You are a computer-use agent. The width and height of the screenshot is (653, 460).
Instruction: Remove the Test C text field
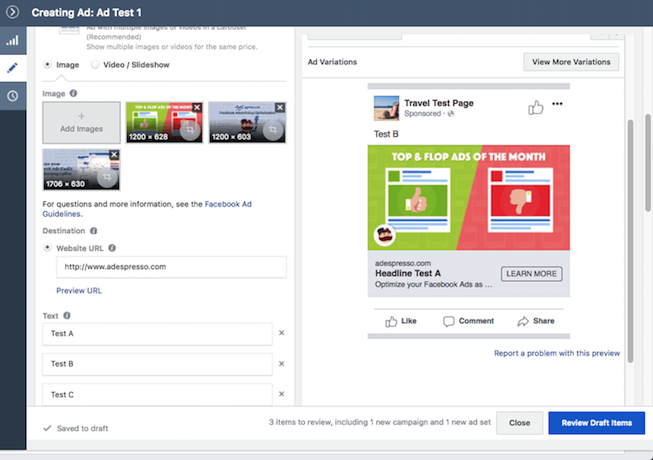click(282, 394)
